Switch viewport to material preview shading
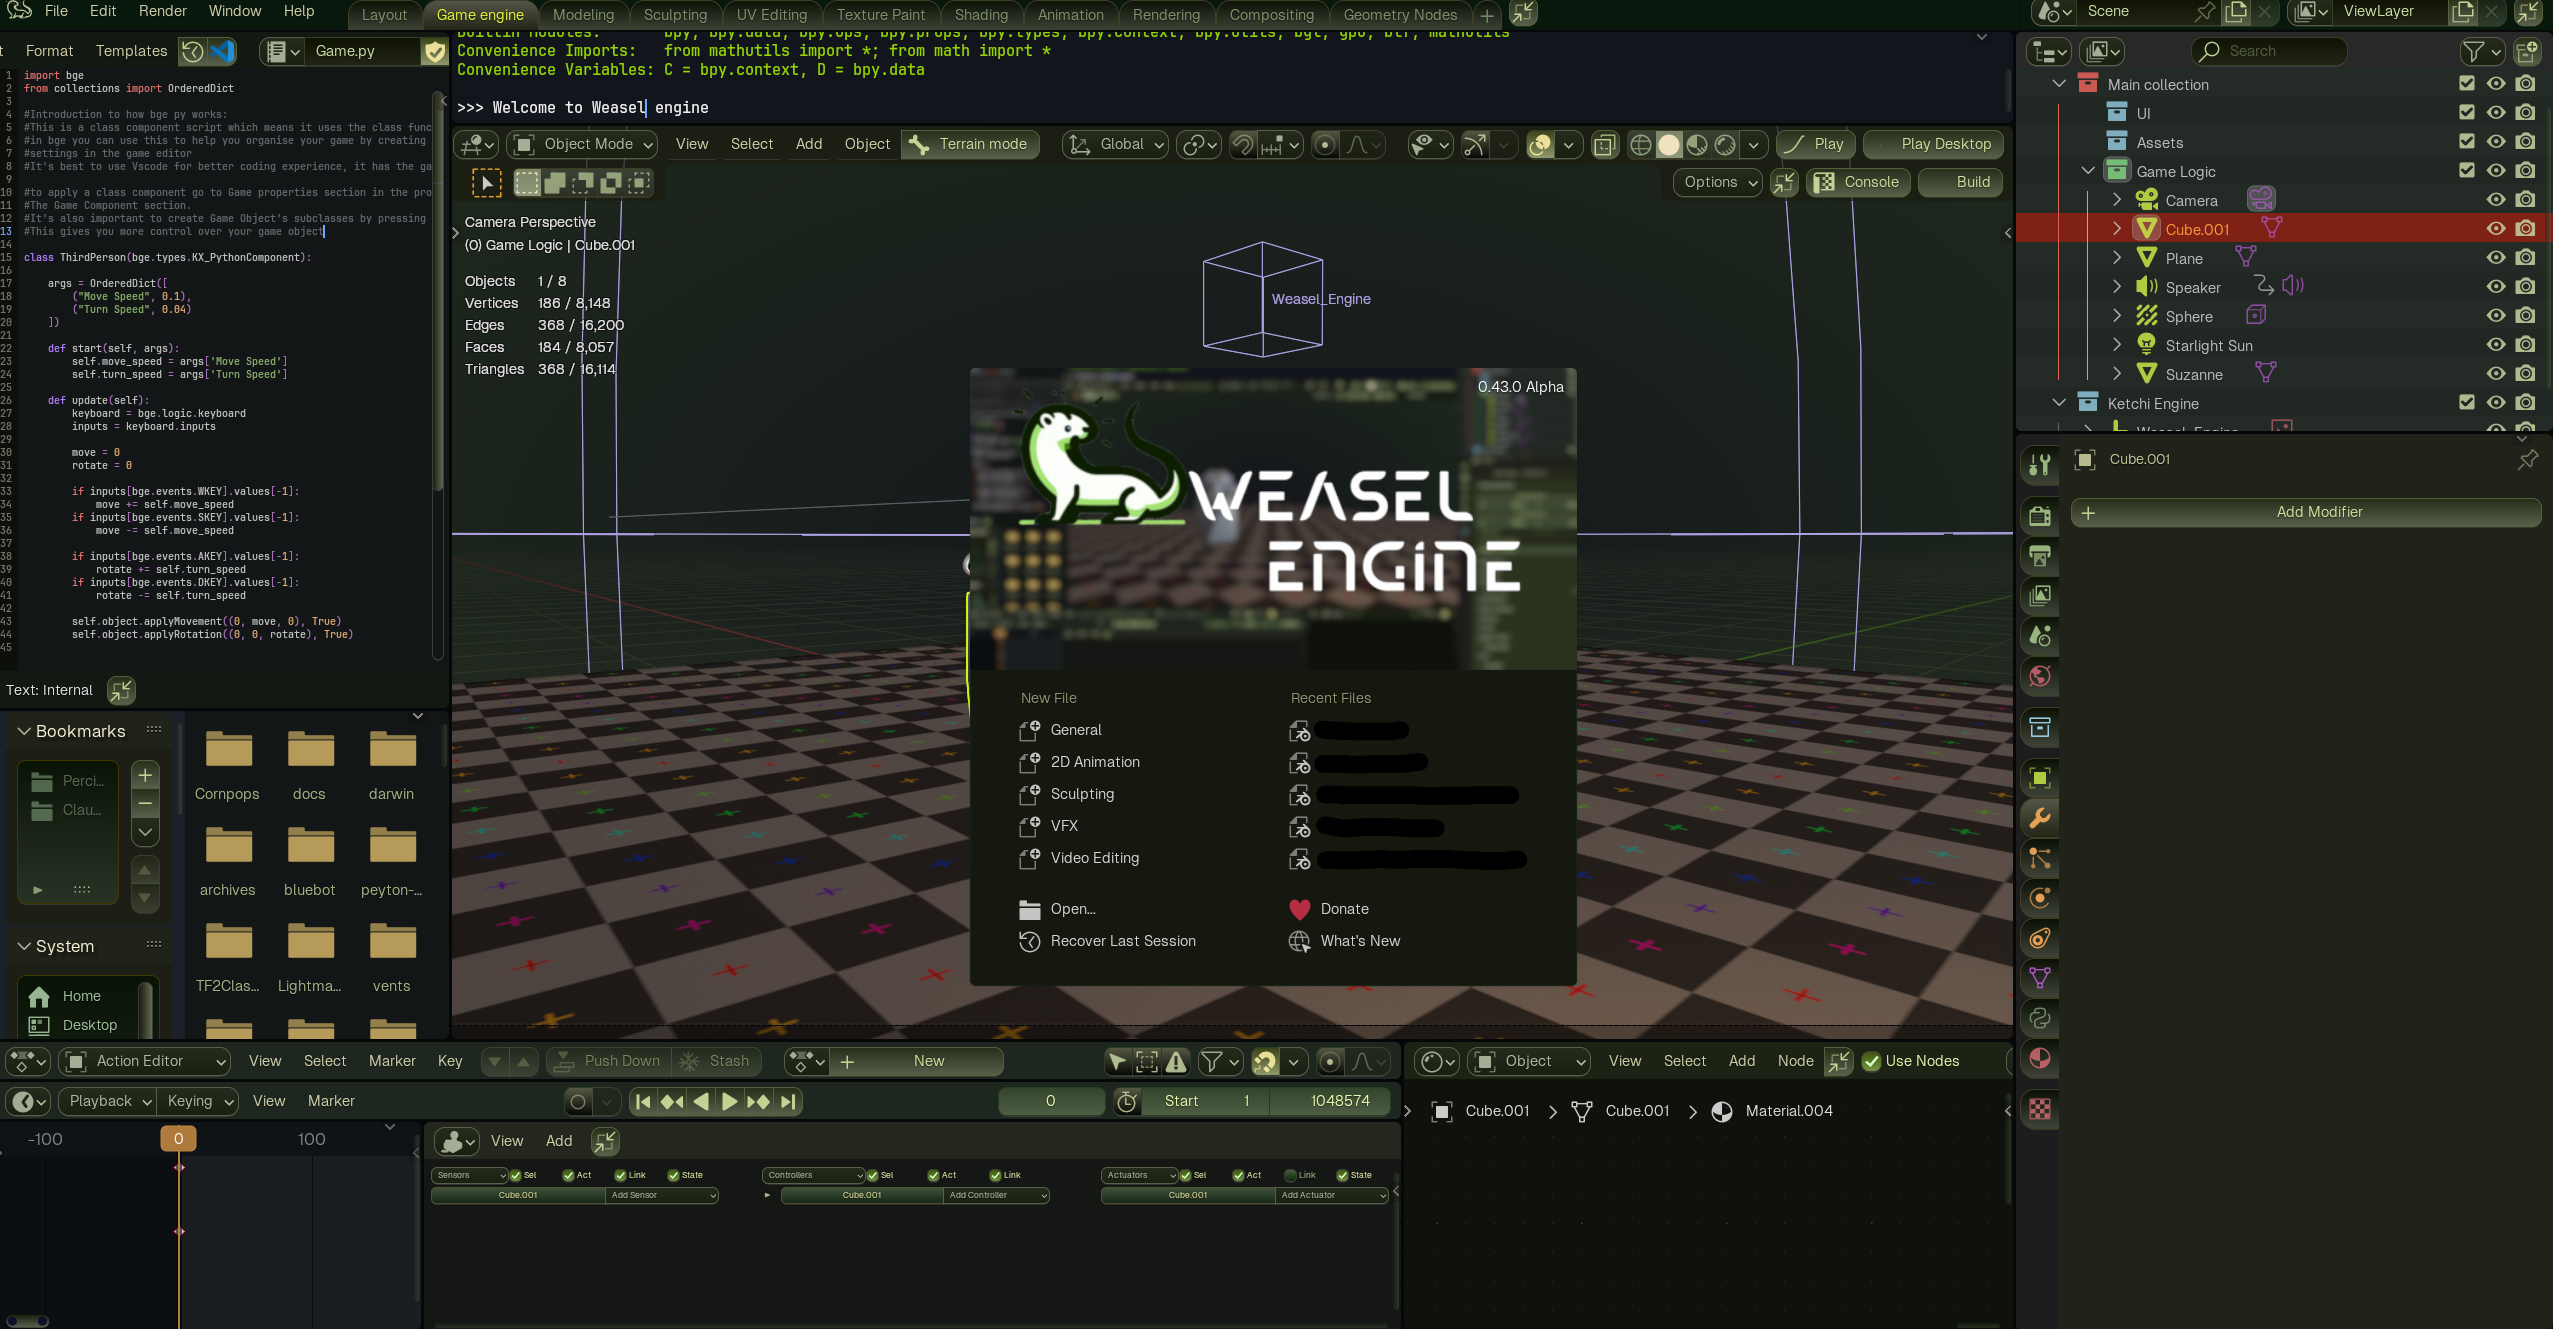 [1697, 145]
